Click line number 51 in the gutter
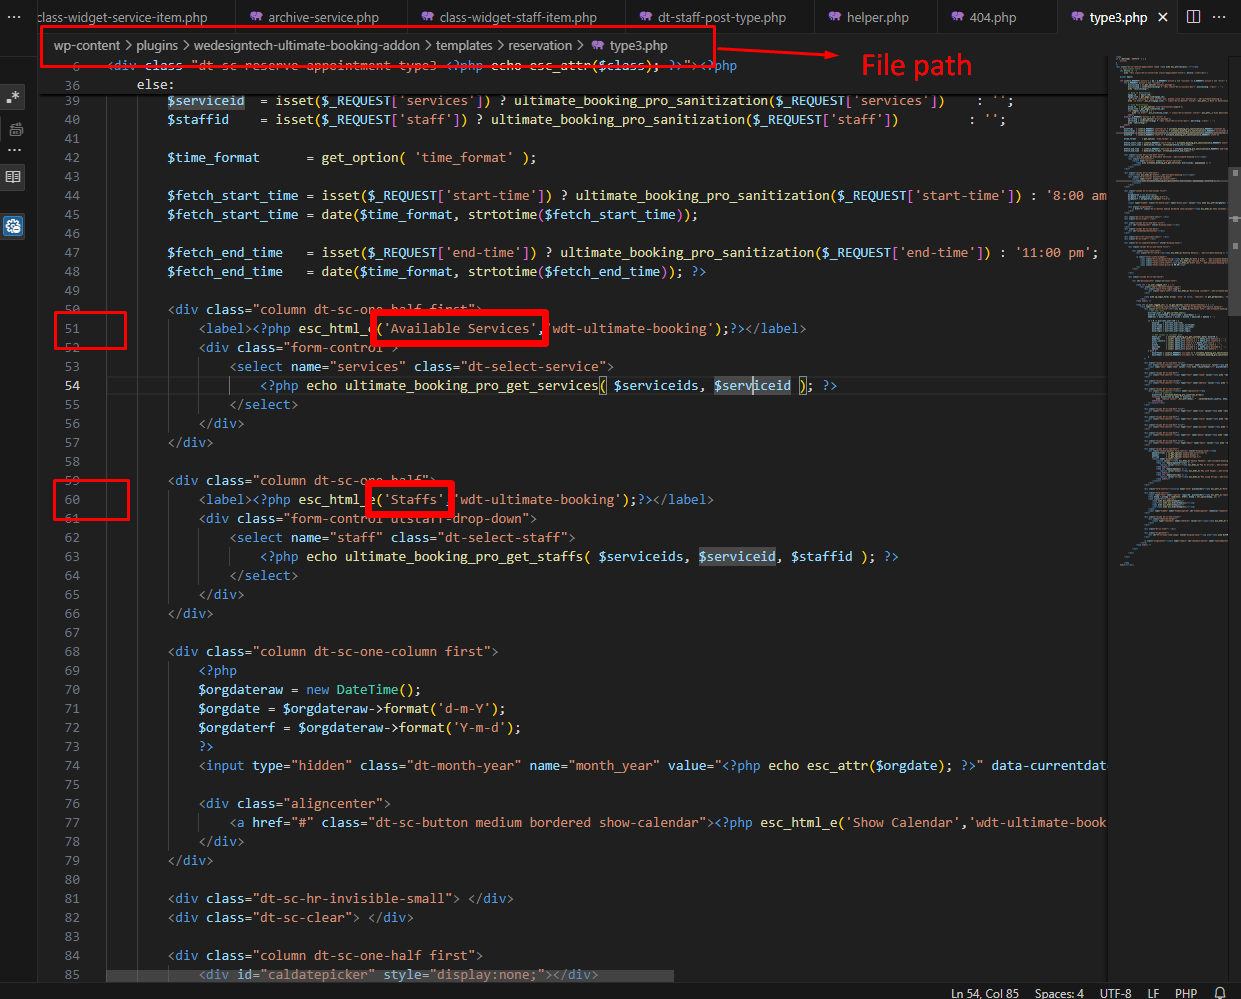 coord(72,328)
